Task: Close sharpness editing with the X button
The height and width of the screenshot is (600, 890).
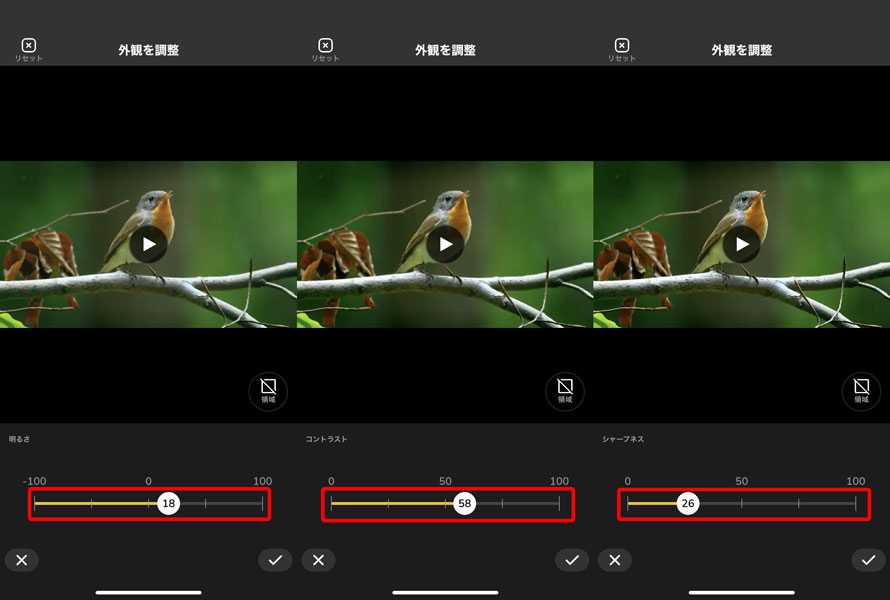Action: (x=615, y=560)
